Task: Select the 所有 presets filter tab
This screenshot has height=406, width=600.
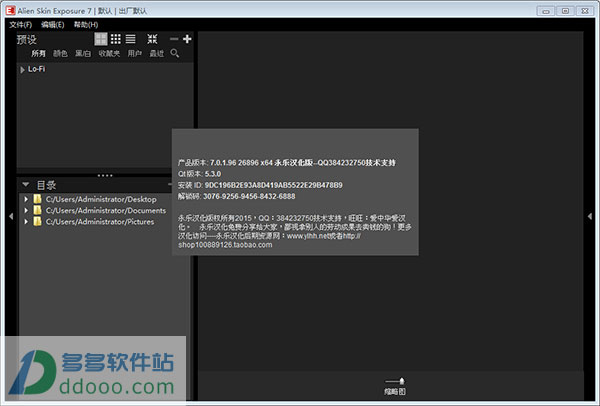Action: [38, 54]
